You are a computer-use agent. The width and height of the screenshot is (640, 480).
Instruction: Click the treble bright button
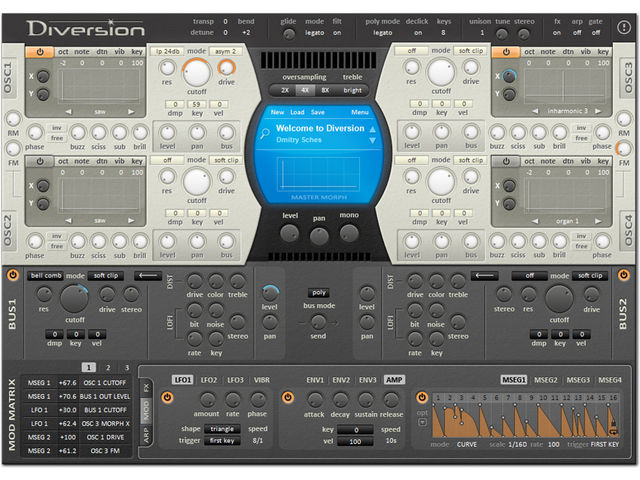point(352,91)
